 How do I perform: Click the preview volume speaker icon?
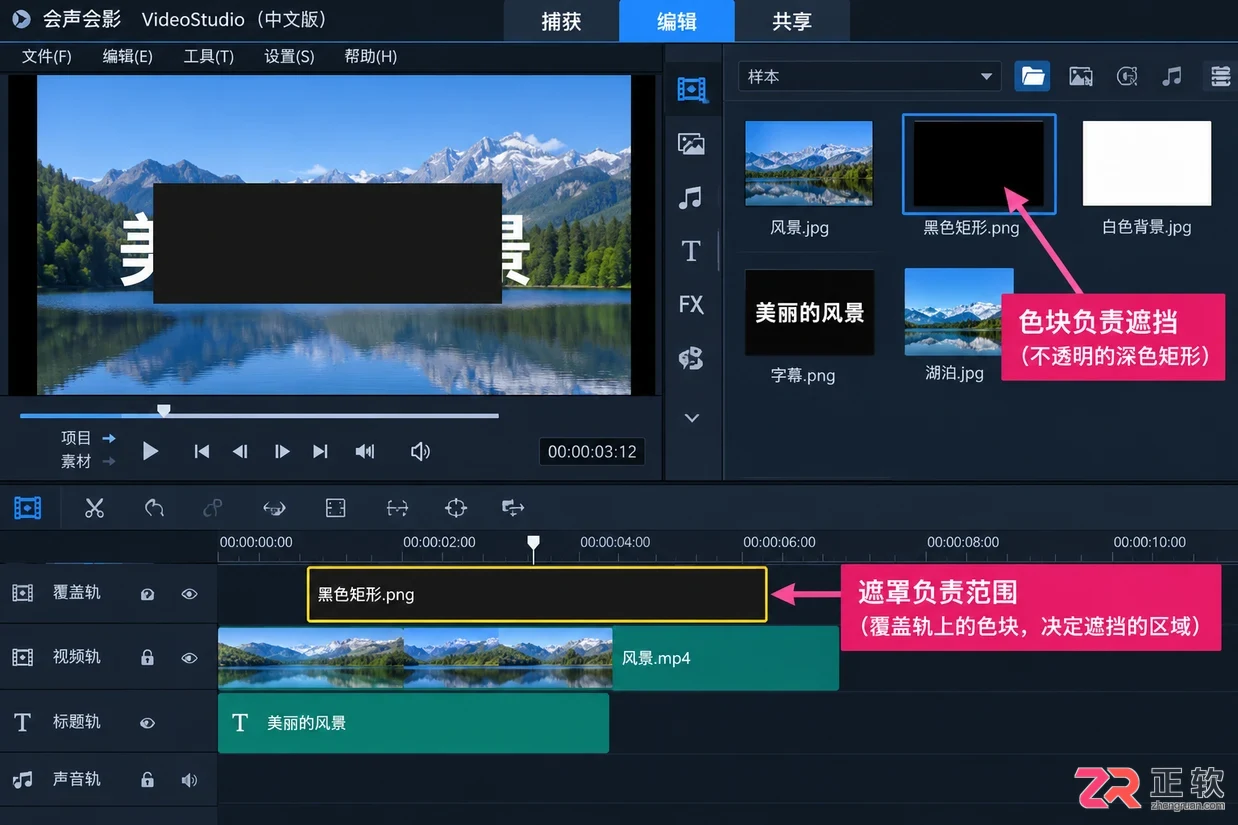420,452
